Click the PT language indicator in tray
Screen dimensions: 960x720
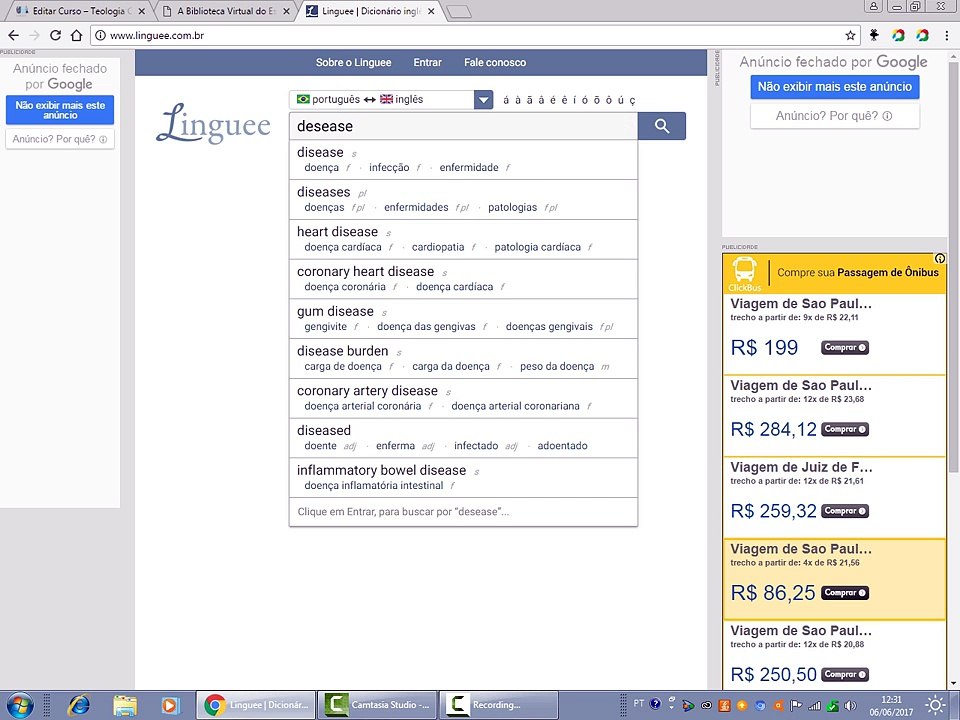click(639, 703)
